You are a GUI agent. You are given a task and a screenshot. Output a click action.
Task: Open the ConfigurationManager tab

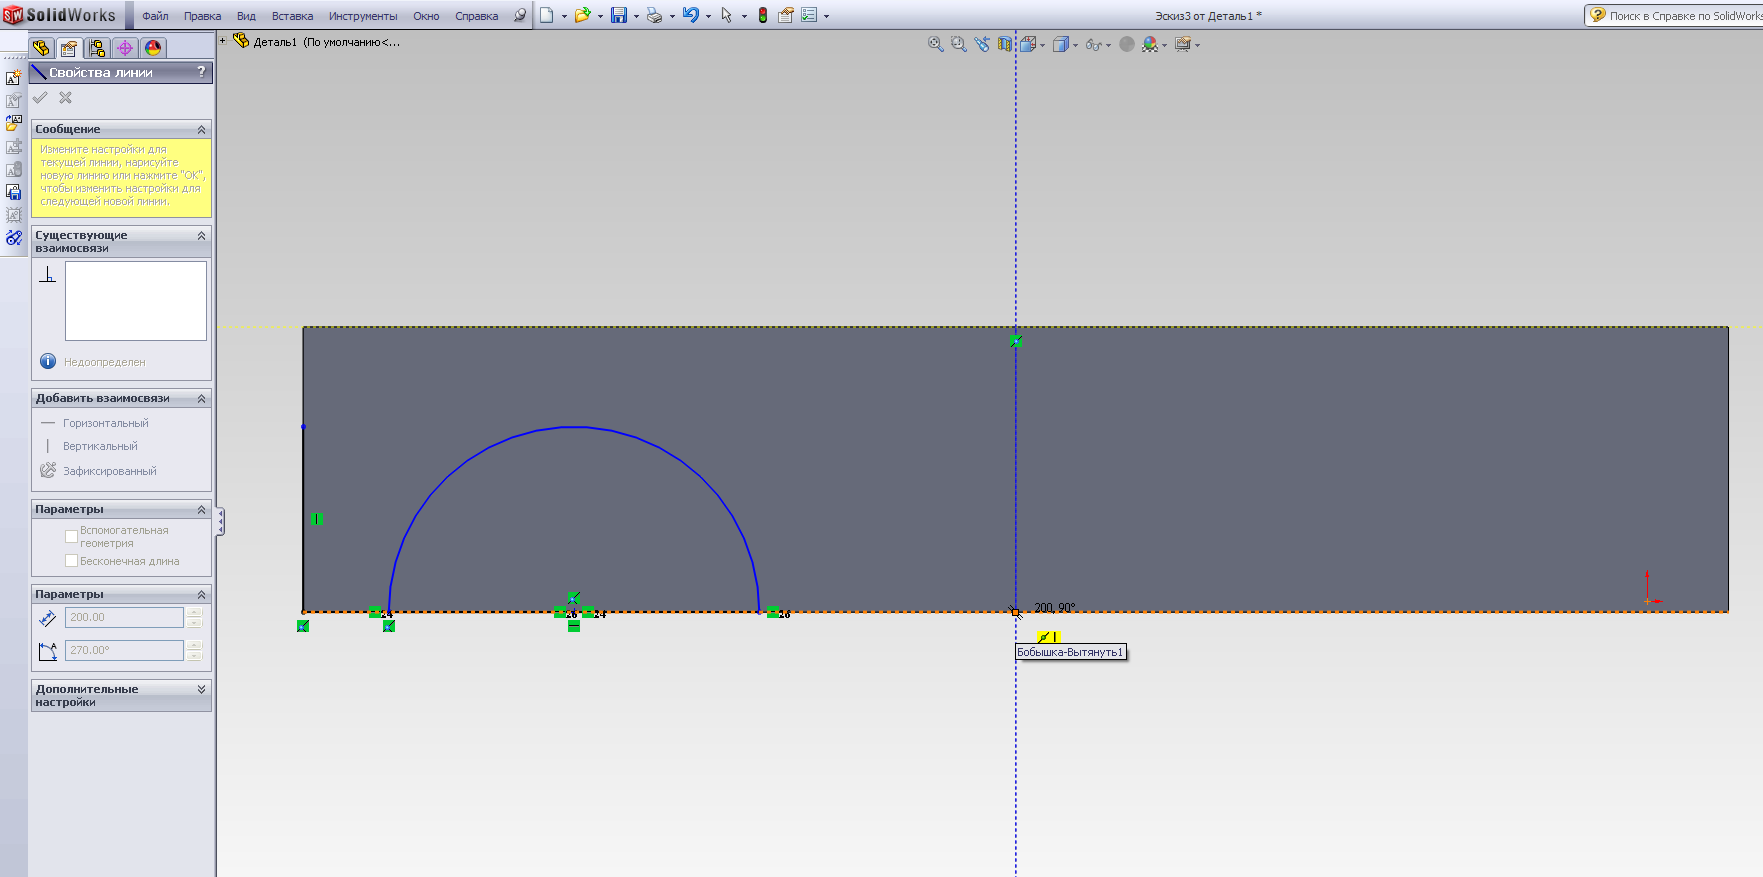click(97, 48)
